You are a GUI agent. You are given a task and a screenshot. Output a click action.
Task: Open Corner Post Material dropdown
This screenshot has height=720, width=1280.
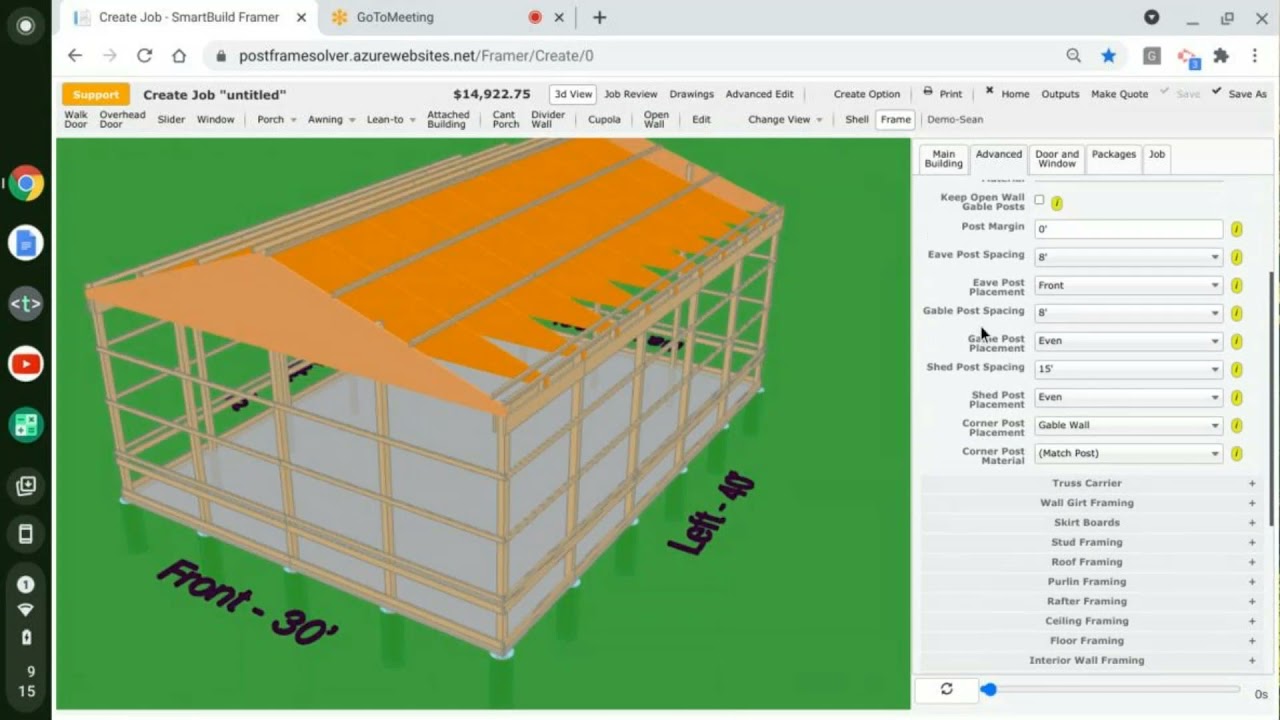click(1128, 453)
